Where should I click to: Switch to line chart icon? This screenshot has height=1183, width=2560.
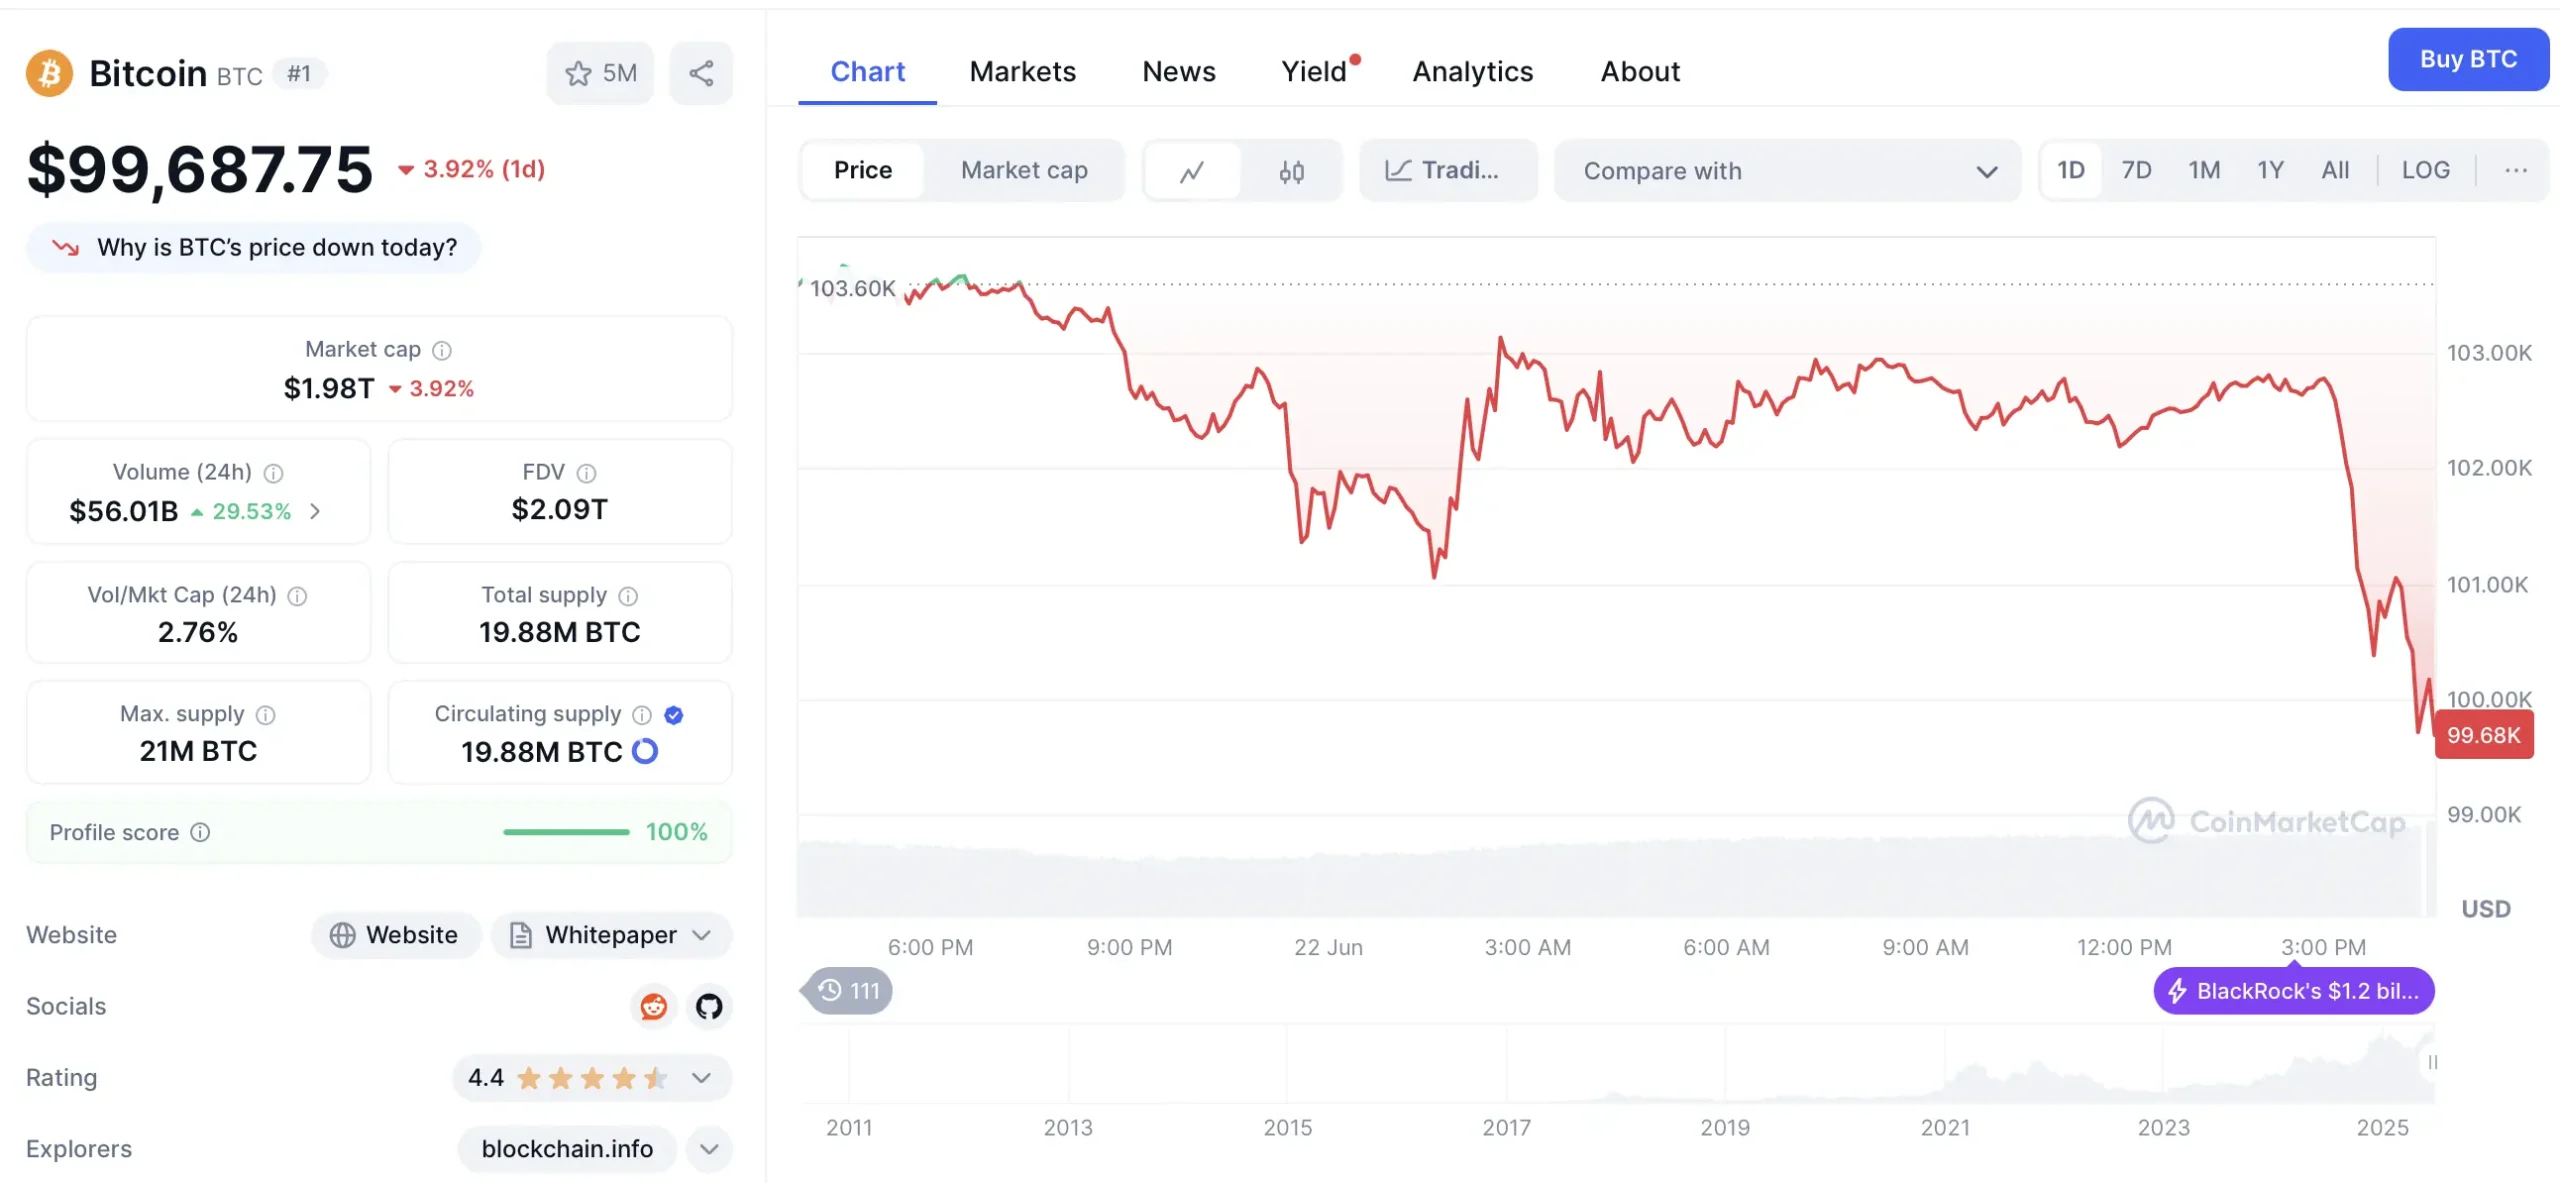[x=1192, y=171]
